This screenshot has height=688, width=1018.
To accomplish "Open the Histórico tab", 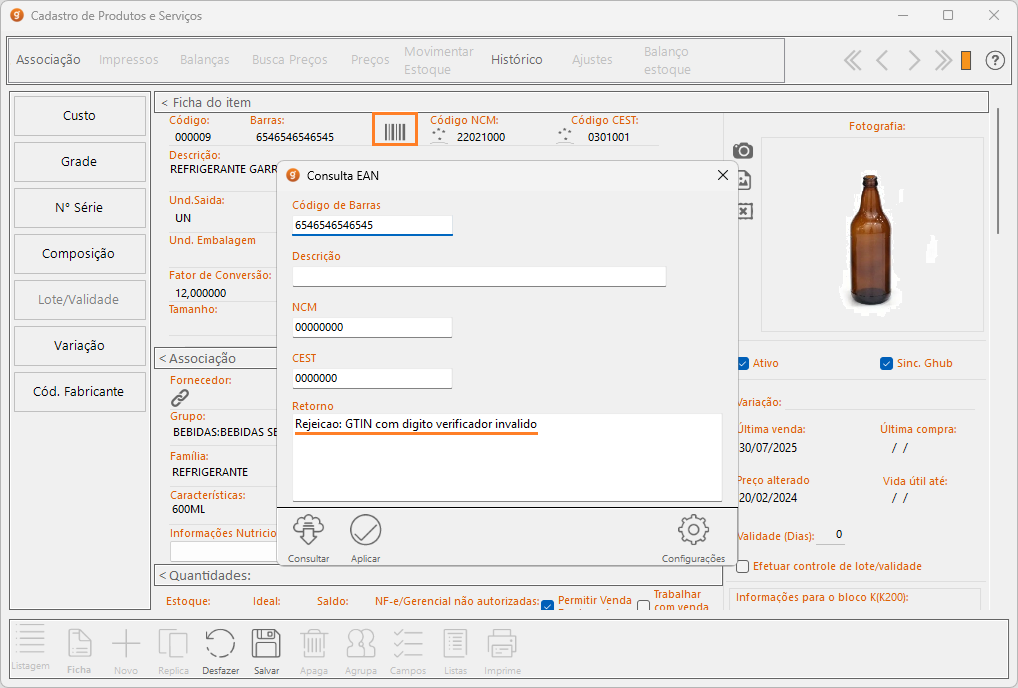I will [516, 60].
